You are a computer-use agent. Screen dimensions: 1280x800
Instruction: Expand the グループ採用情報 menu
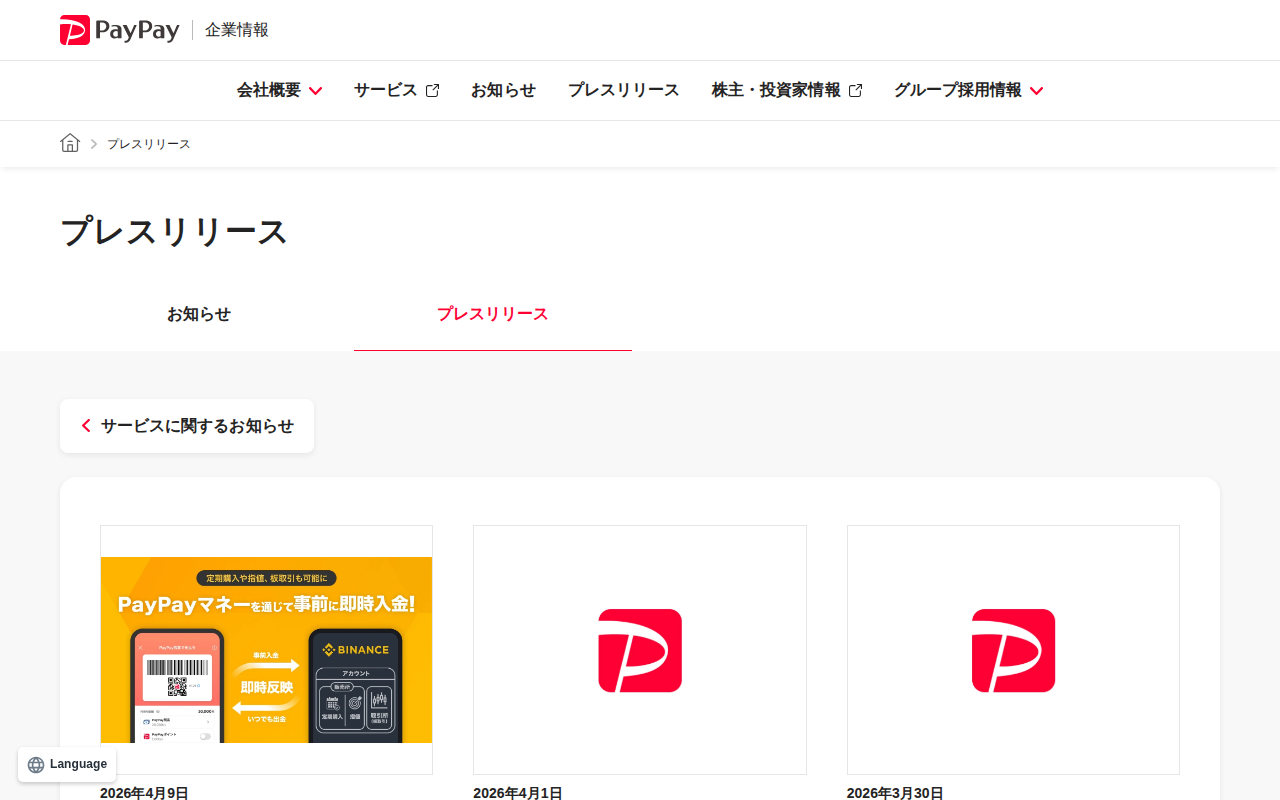pyautogui.click(x=968, y=90)
